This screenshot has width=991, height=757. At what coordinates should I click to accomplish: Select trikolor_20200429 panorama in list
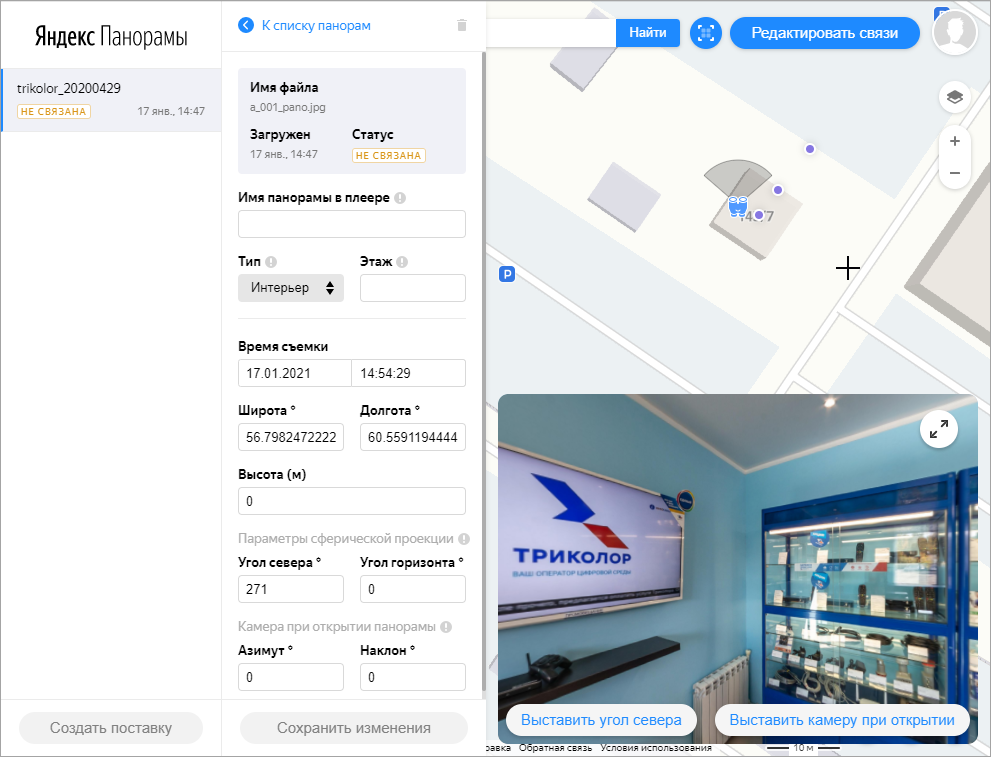[x=111, y=100]
